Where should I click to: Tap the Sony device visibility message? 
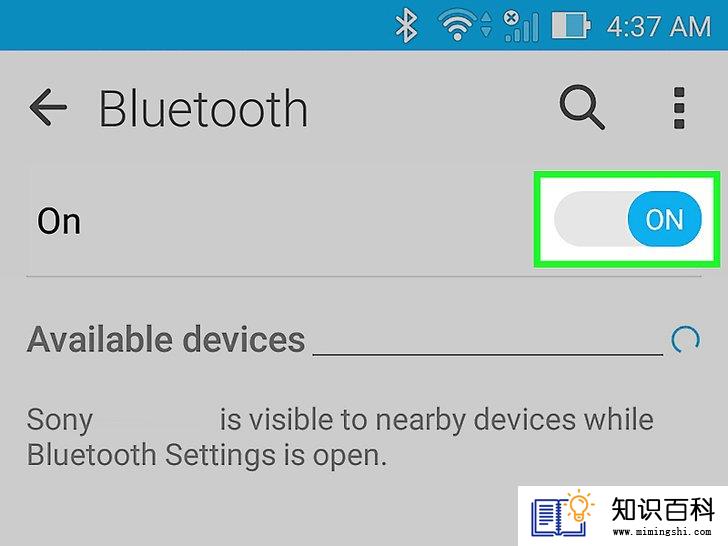pos(340,437)
